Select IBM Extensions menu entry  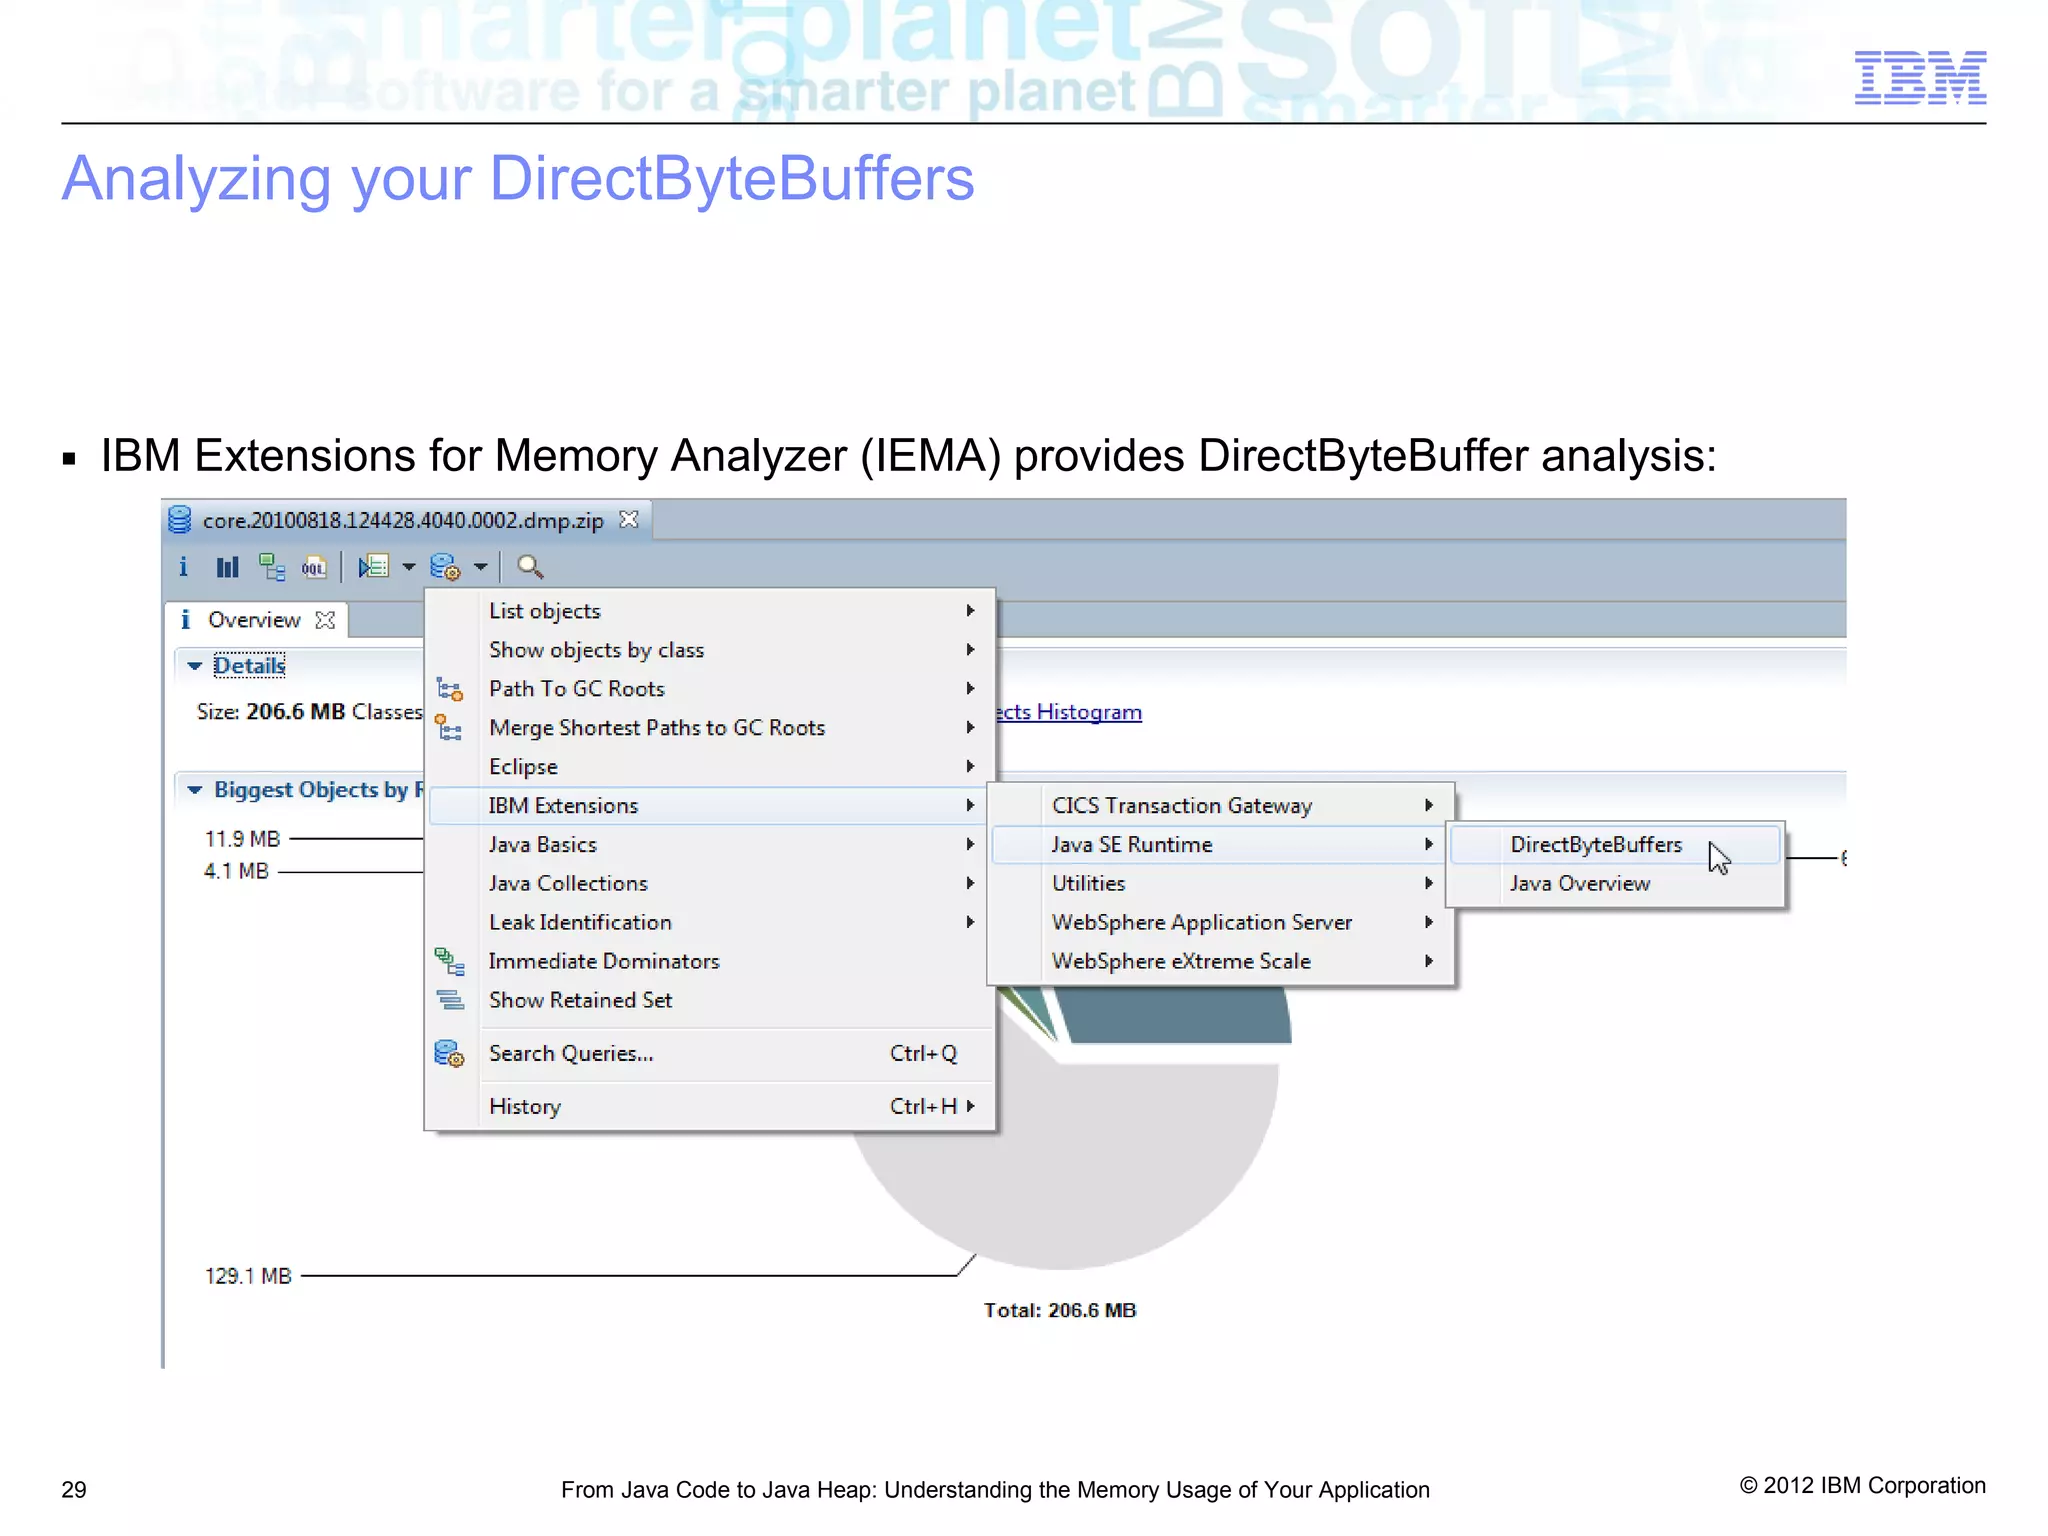pyautogui.click(x=710, y=805)
